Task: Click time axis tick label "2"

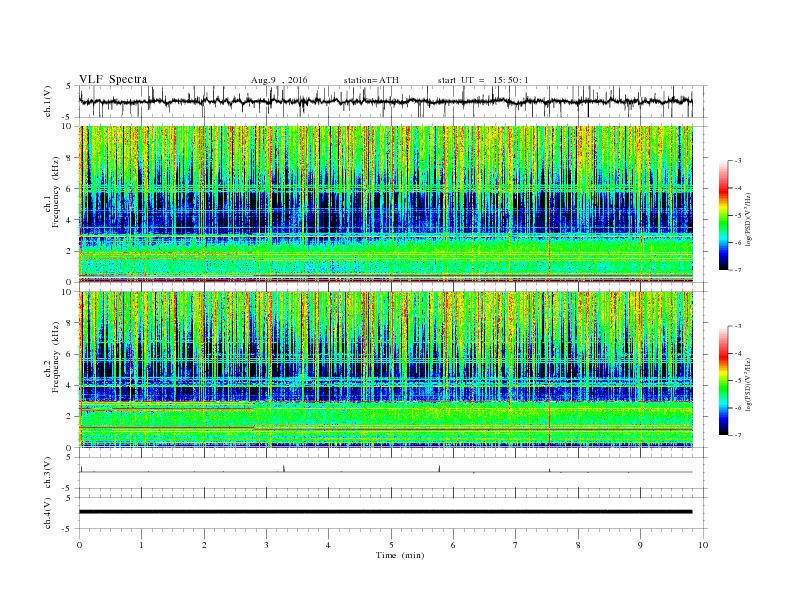Action: pos(204,545)
